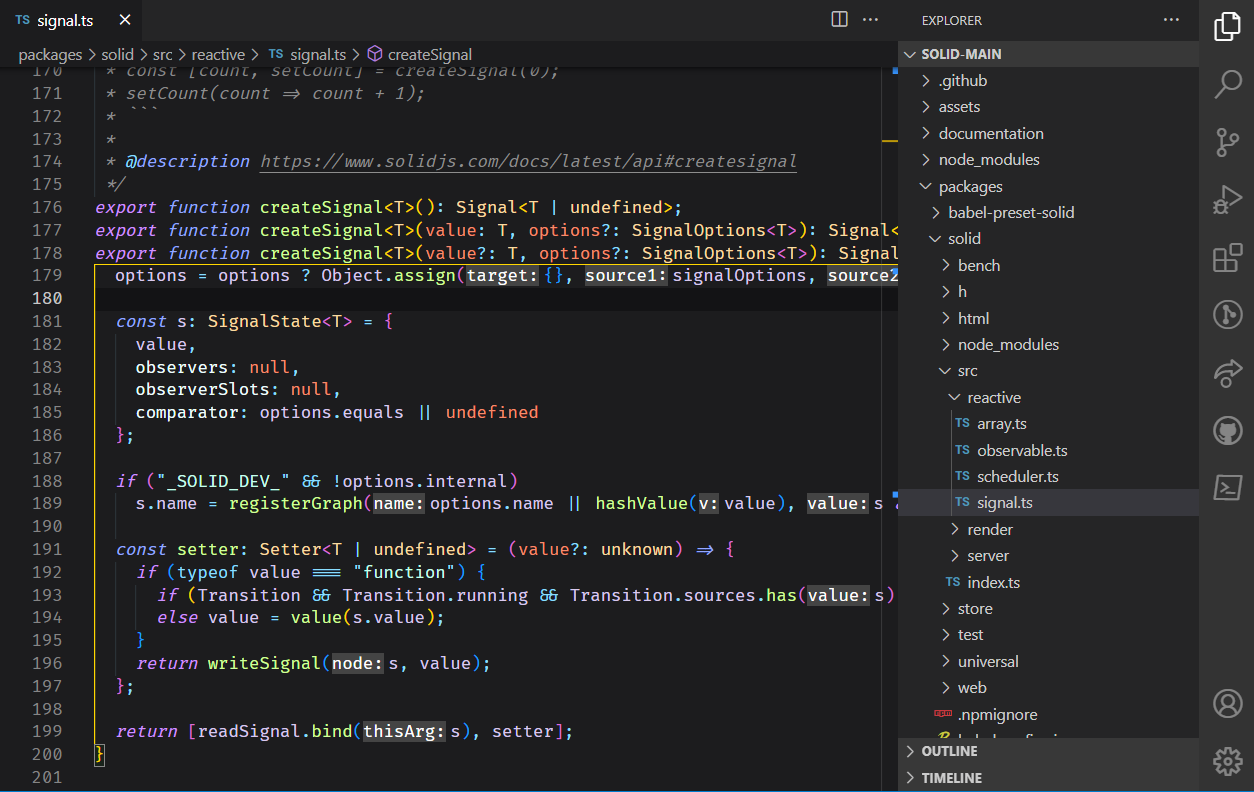Expand the h folder
The width and height of the screenshot is (1254, 792).
[x=1048, y=291]
